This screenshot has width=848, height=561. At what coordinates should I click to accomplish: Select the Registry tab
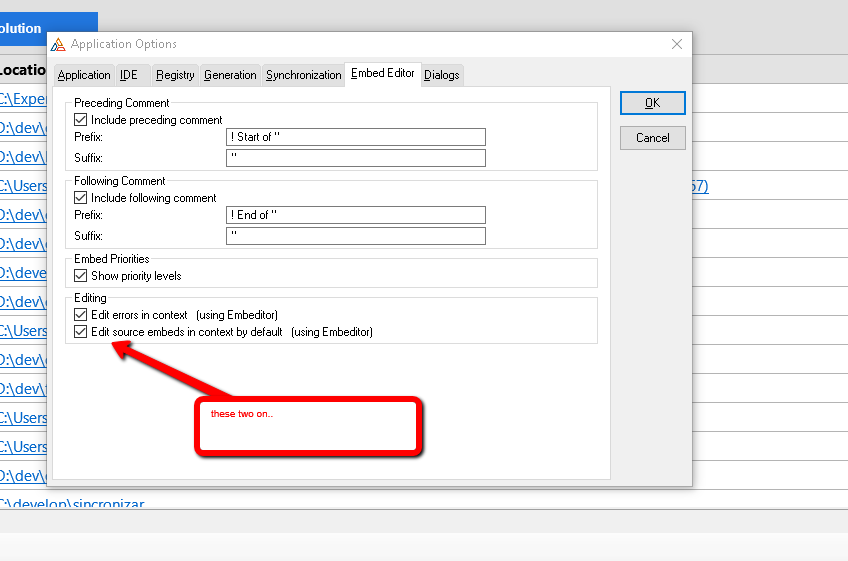pyautogui.click(x=175, y=75)
